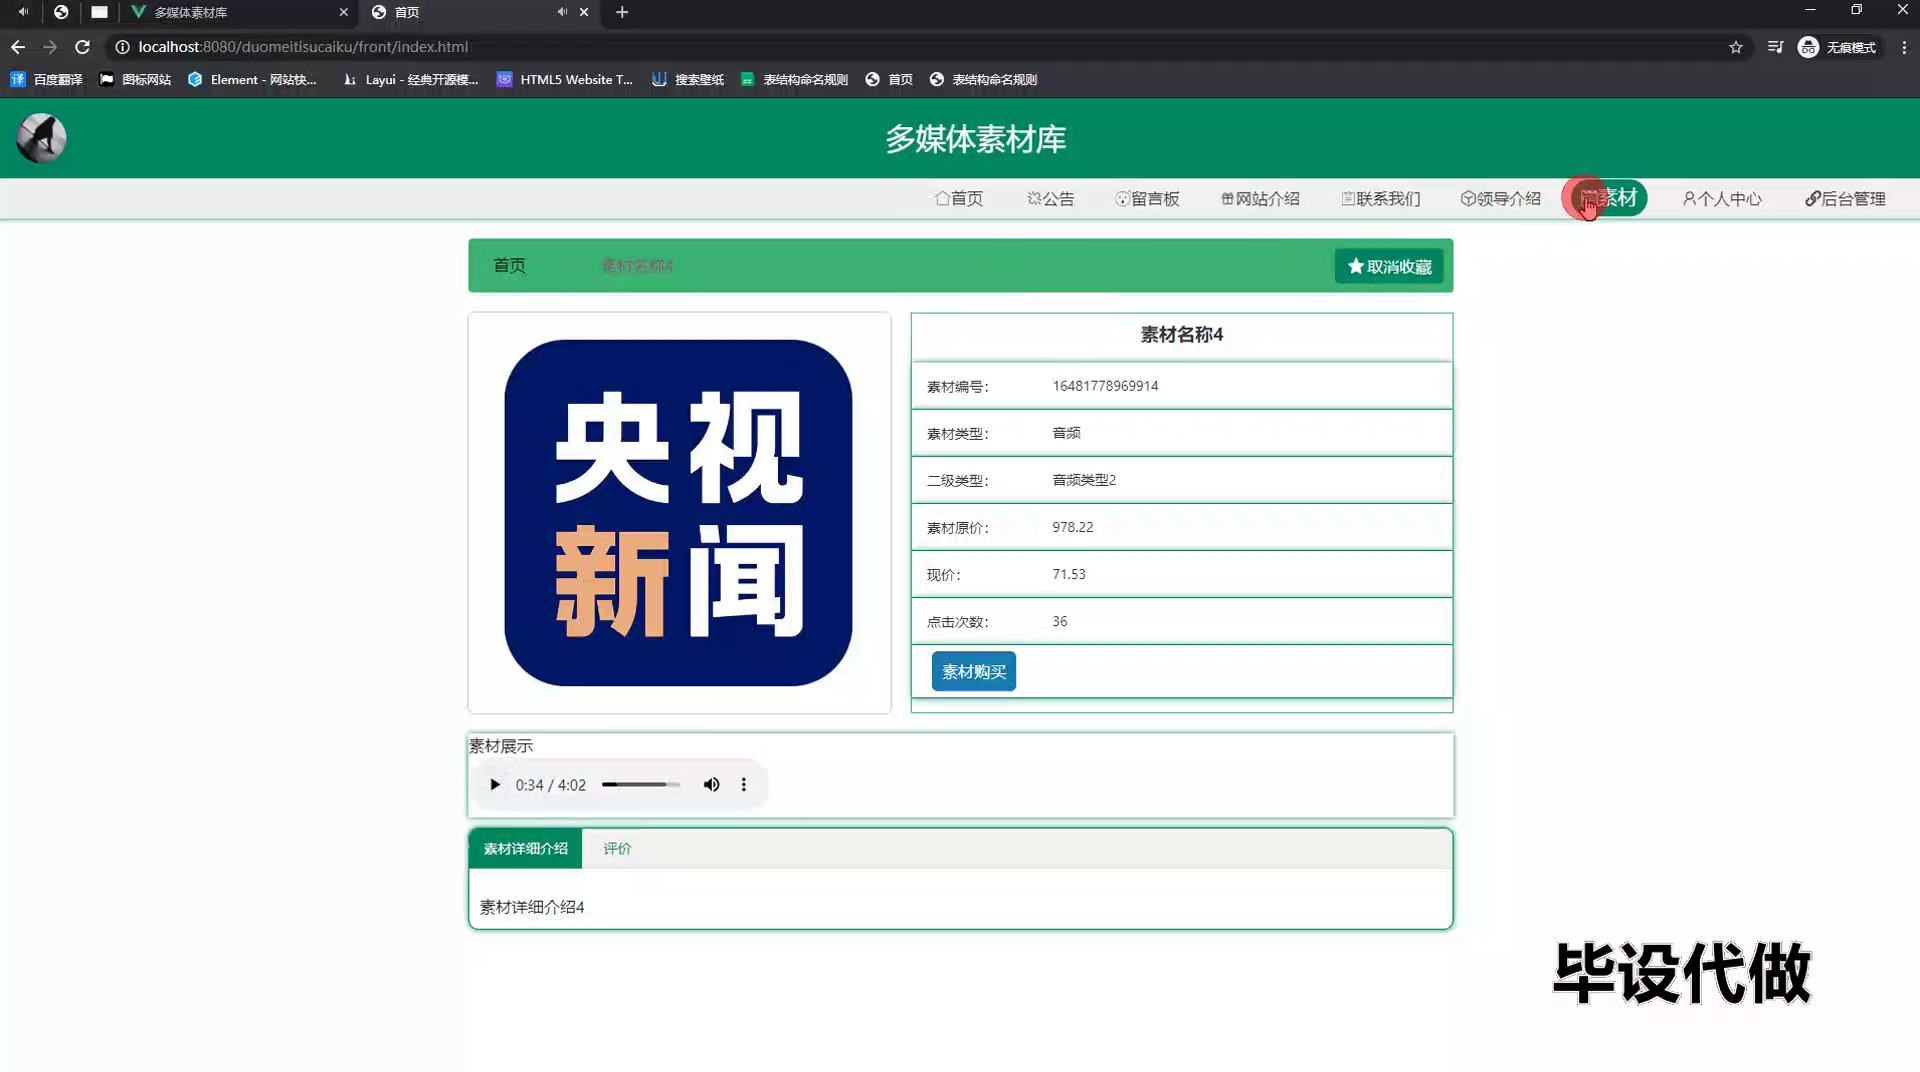
Task: Navigate to 首页 in site menu
Action: (958, 198)
